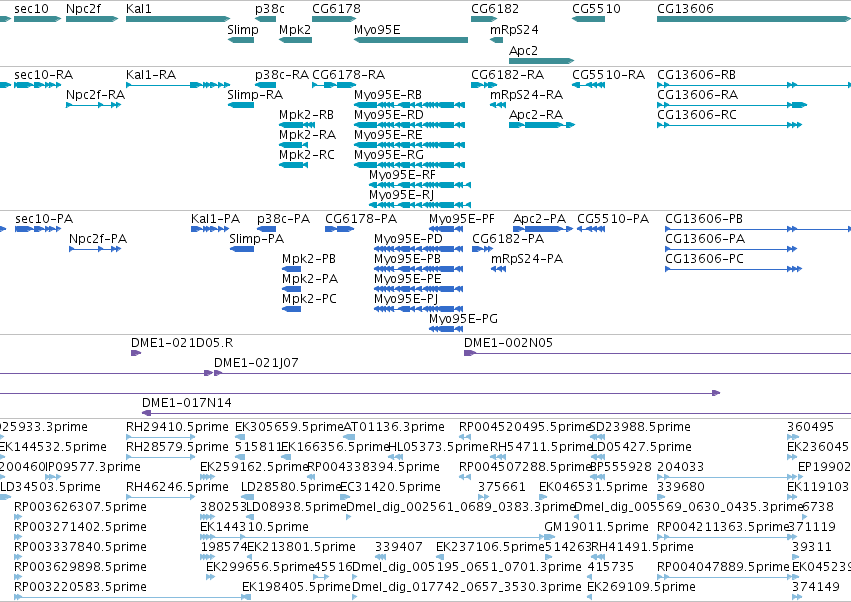851x602 pixels.
Task: Select the RH29410.5prime EST label
Action: [177, 427]
